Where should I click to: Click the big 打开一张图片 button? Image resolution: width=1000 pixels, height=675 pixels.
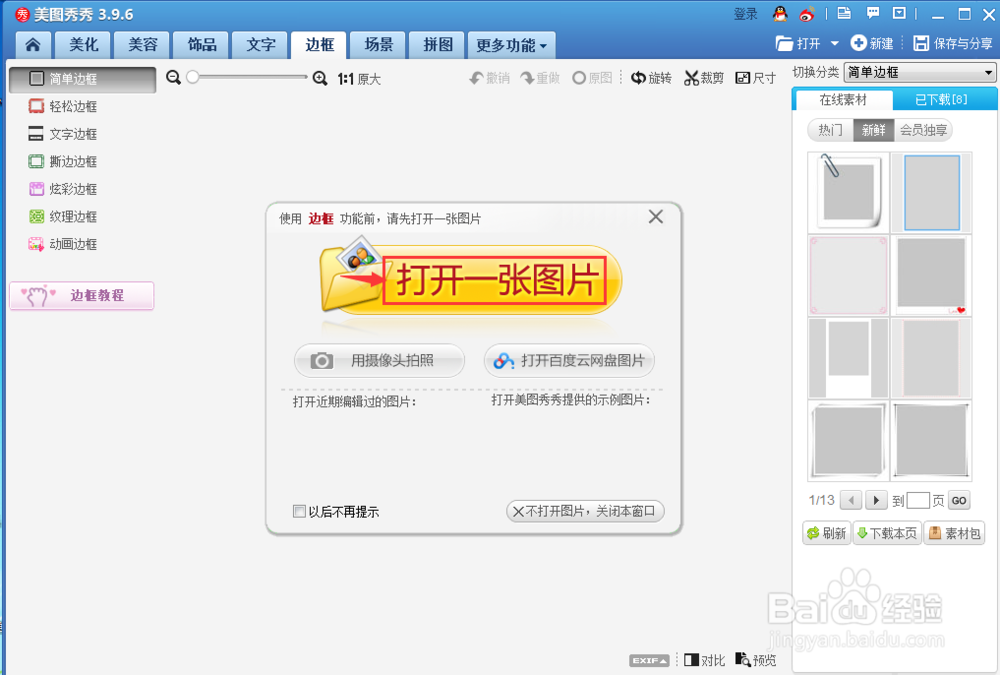470,280
